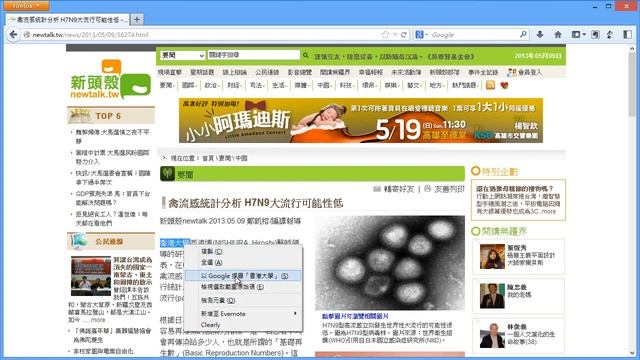
Task: Select the H7N9 article tab
Action: 67,19
